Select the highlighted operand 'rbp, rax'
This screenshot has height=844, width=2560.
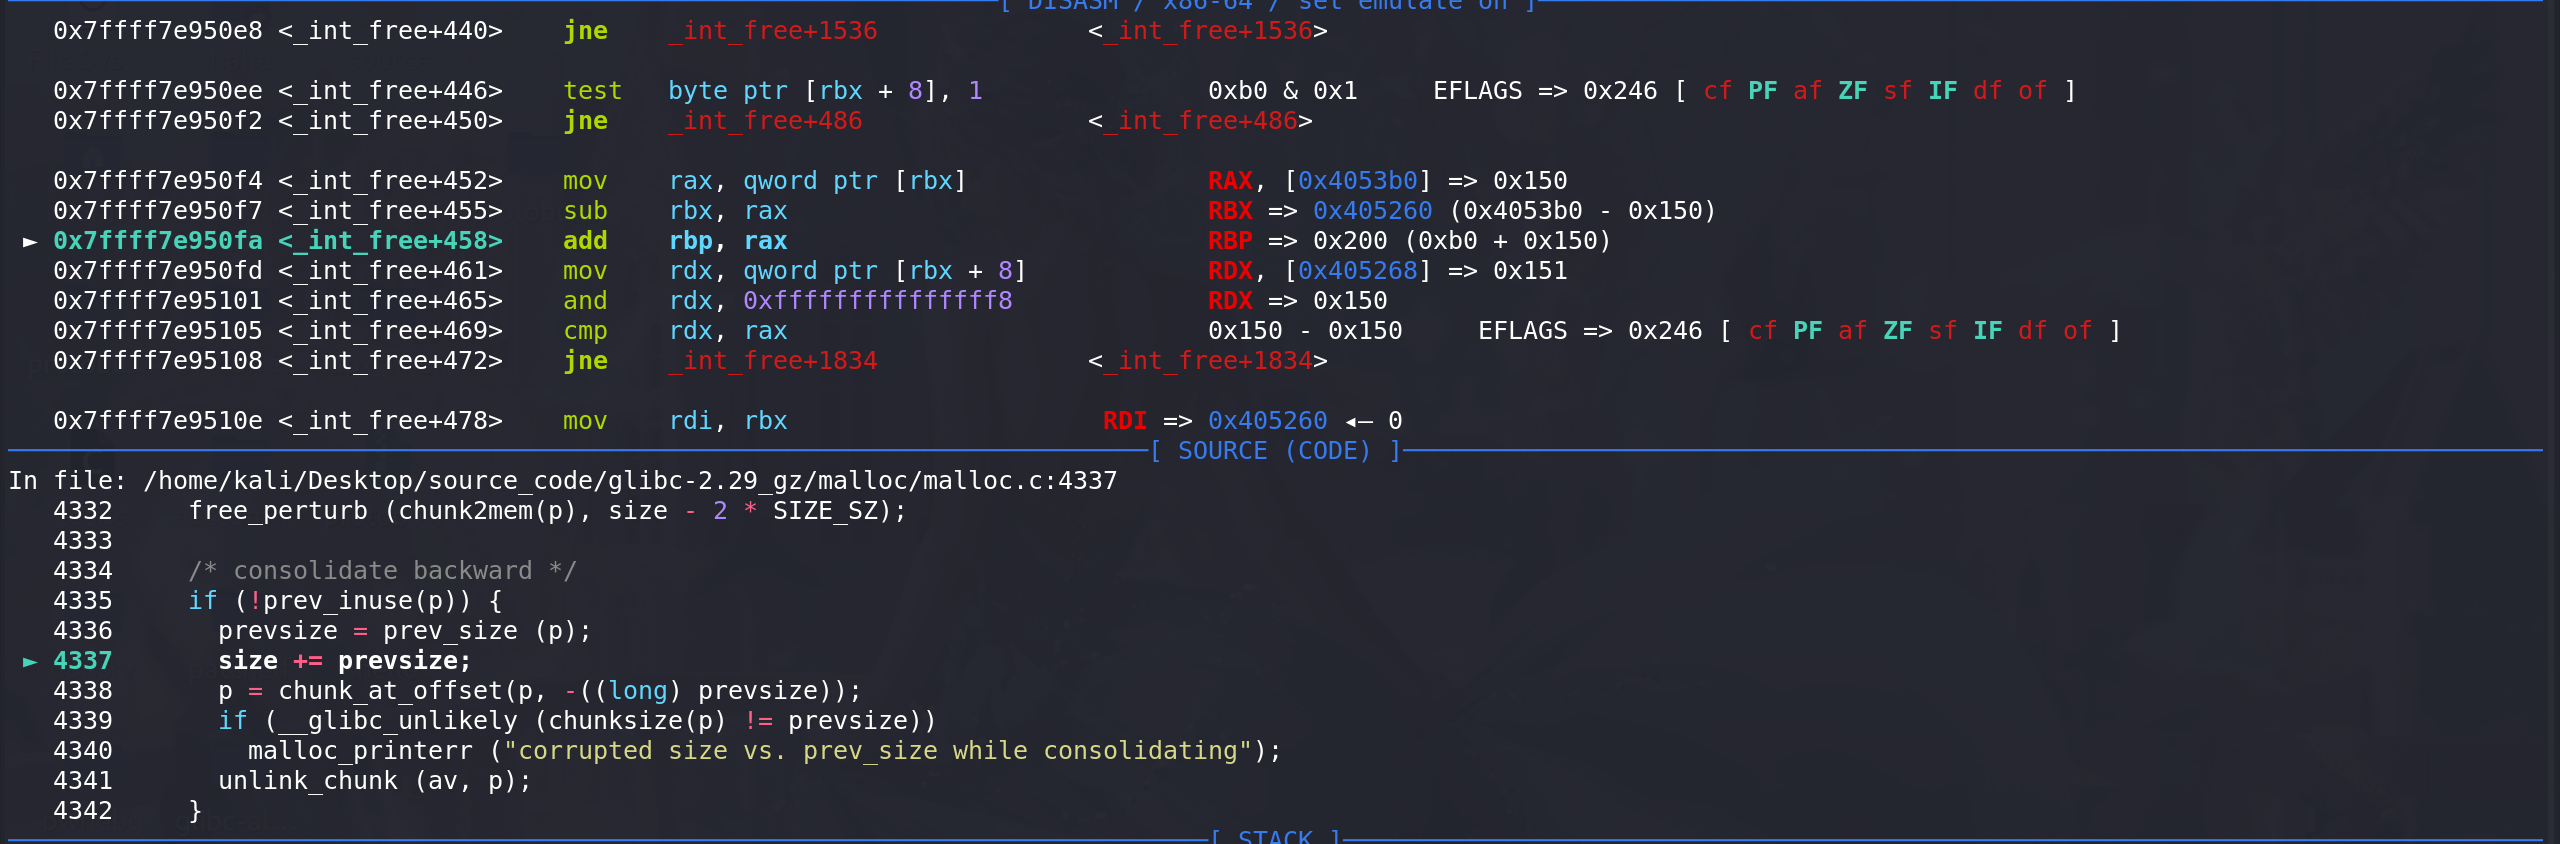click(x=728, y=241)
